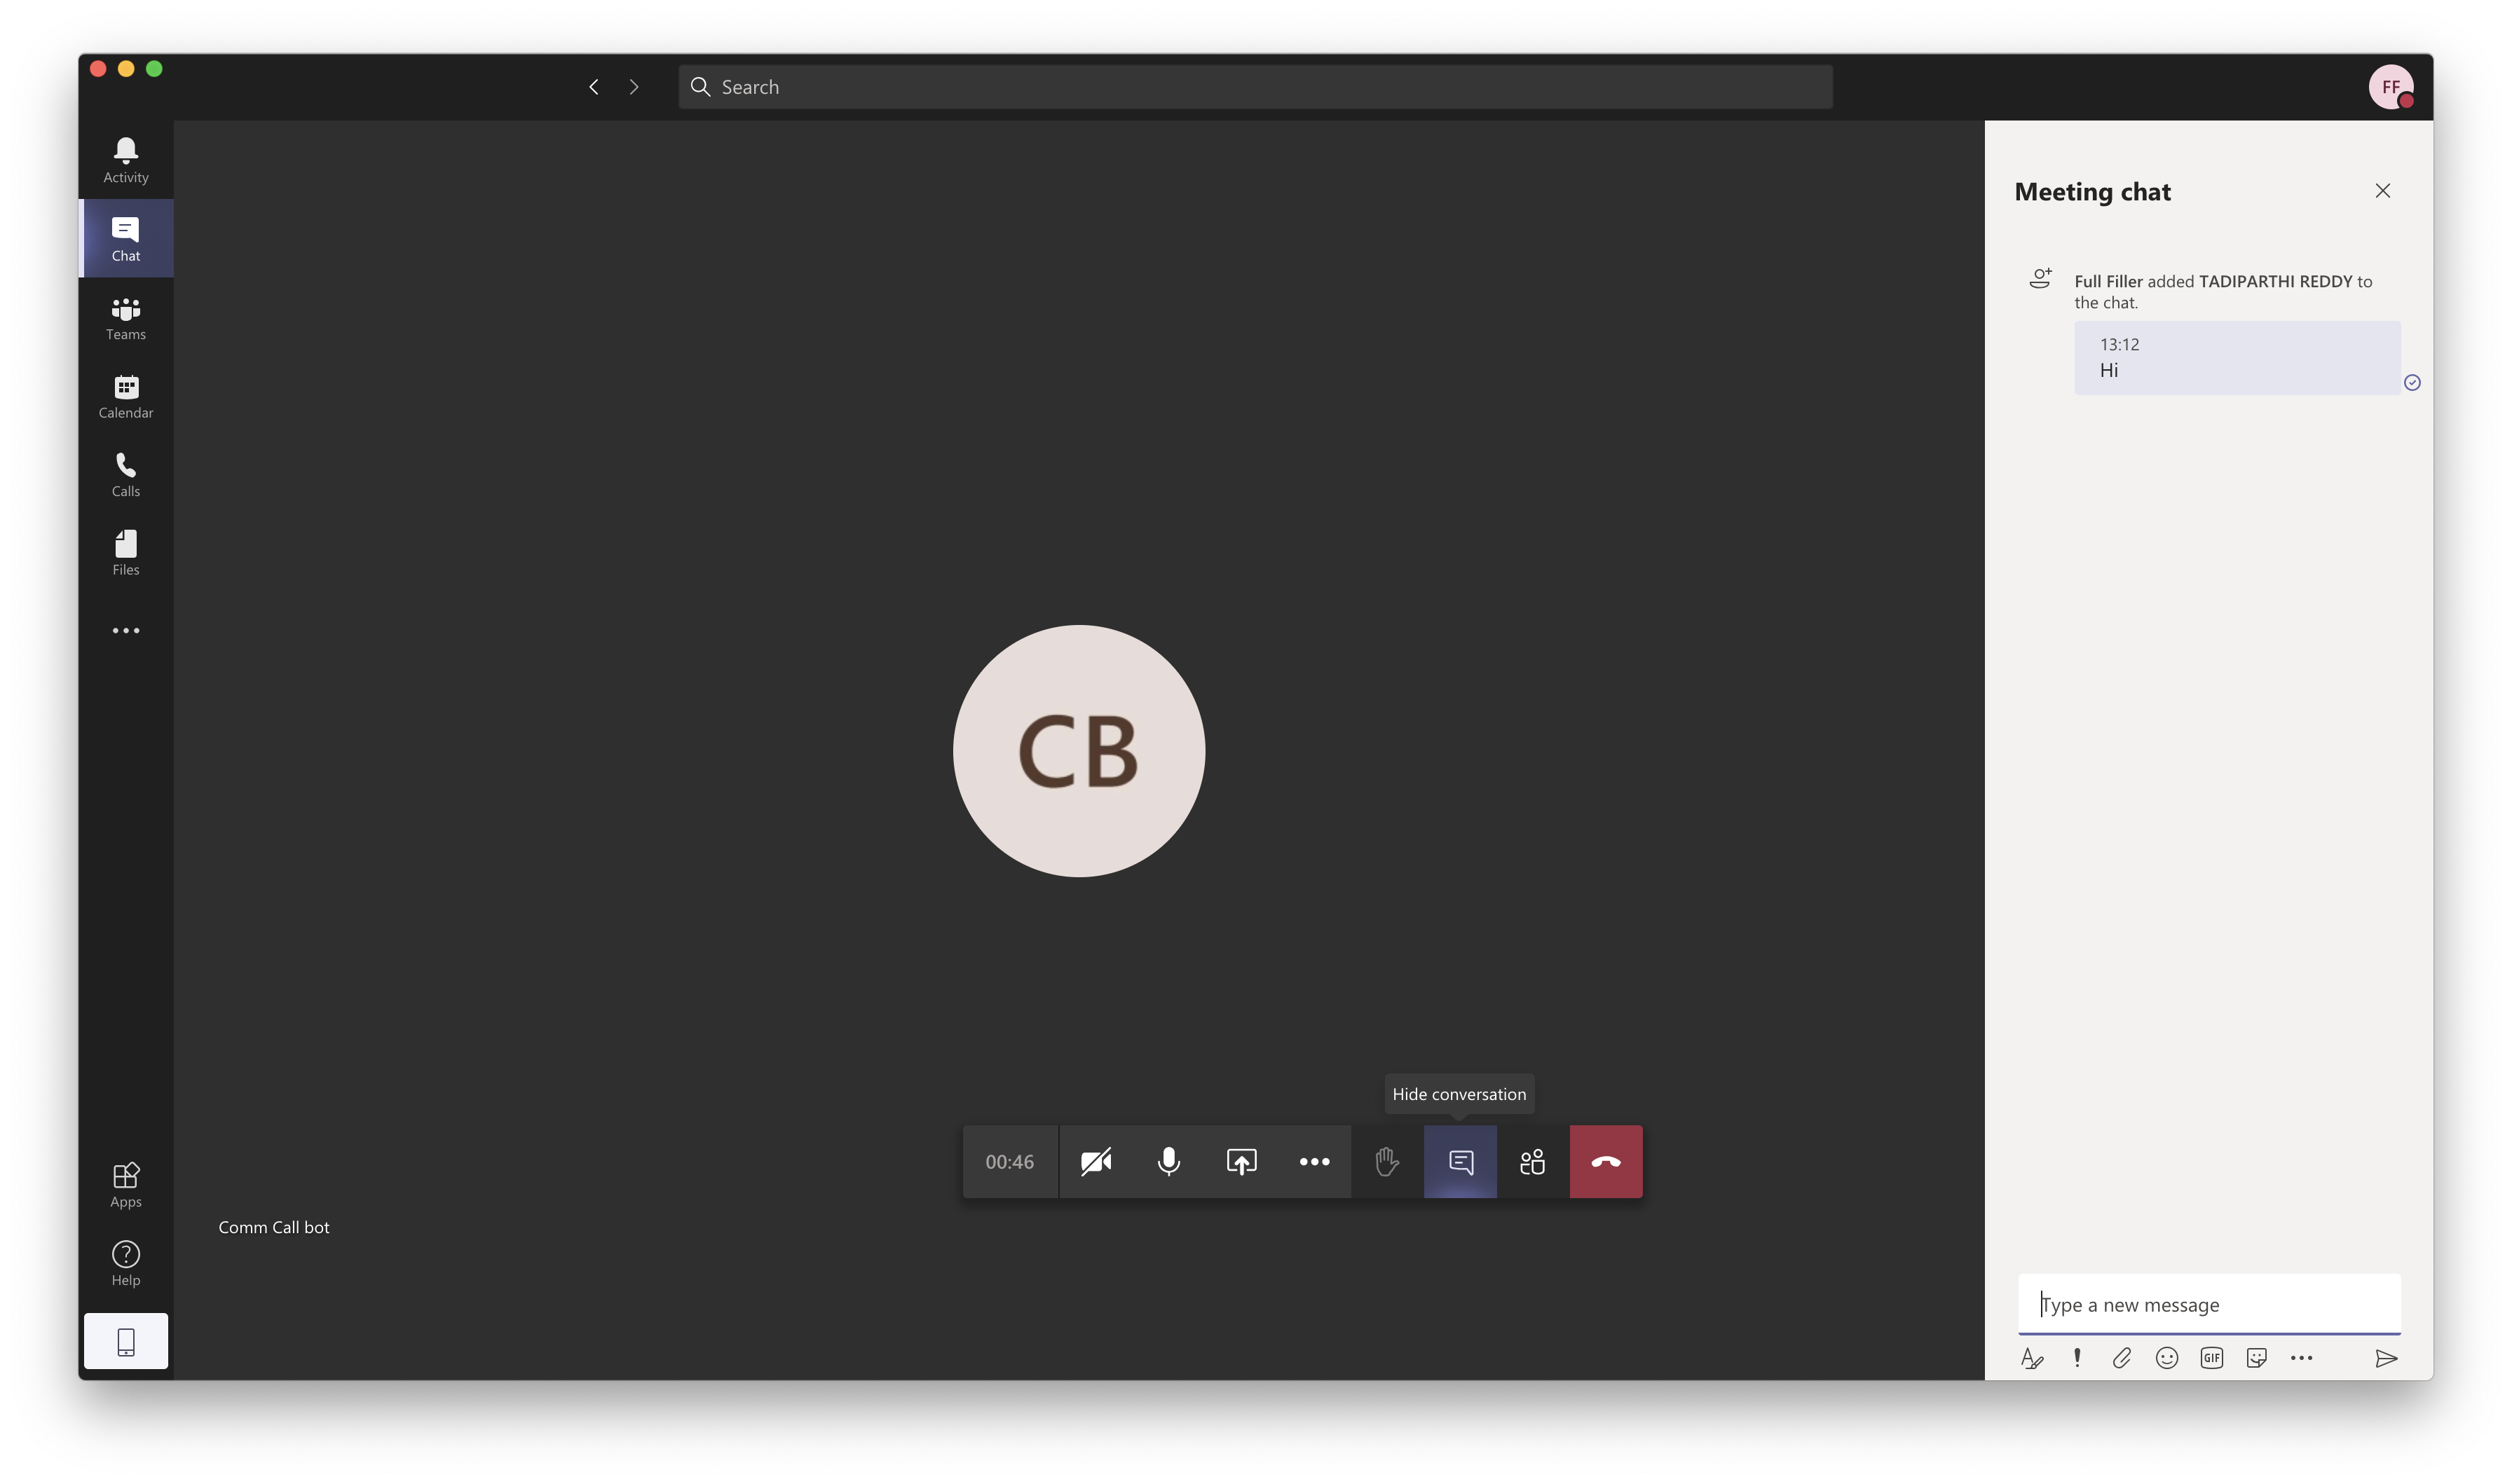Select the Chat tab in sidebar
This screenshot has height=1484, width=2512.
tap(126, 239)
